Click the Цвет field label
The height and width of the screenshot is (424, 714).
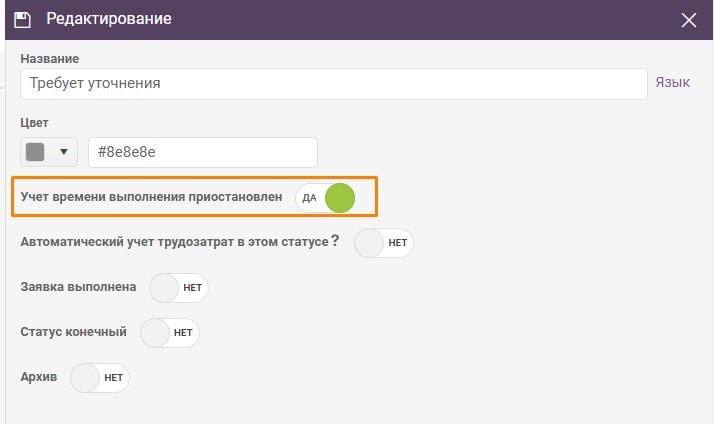click(x=34, y=123)
